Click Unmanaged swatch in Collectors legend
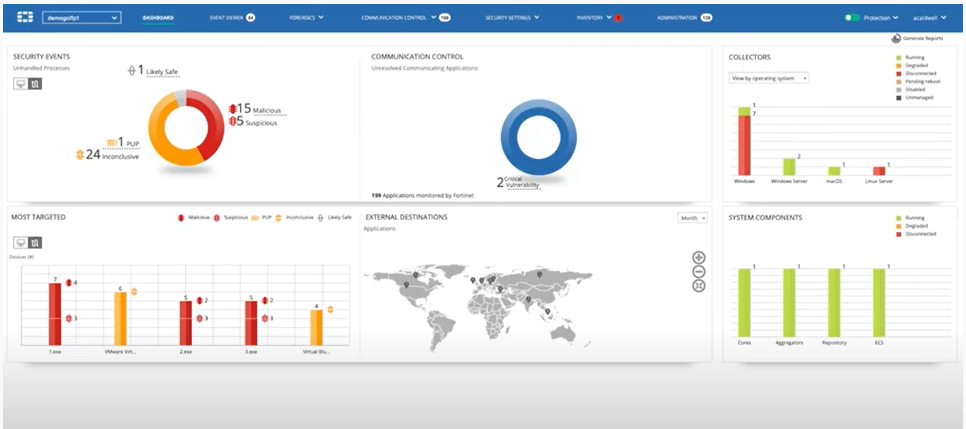 899,97
